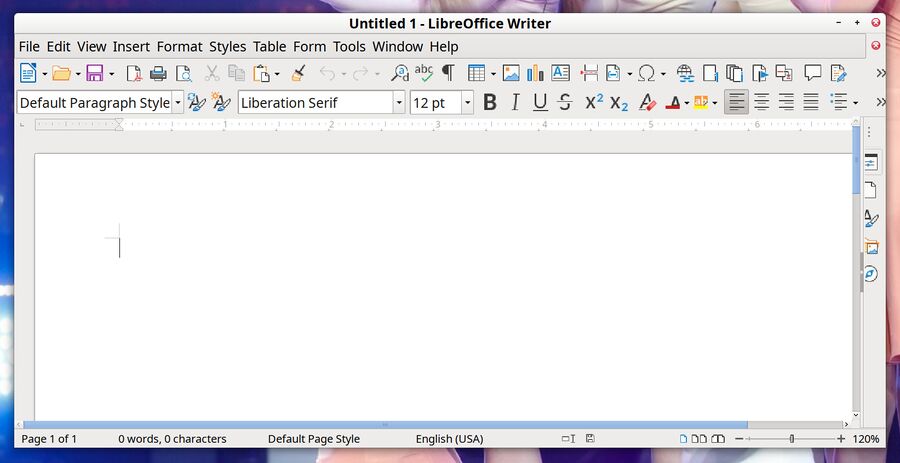Open the font size dropdown arrow
900x463 pixels.
point(467,103)
